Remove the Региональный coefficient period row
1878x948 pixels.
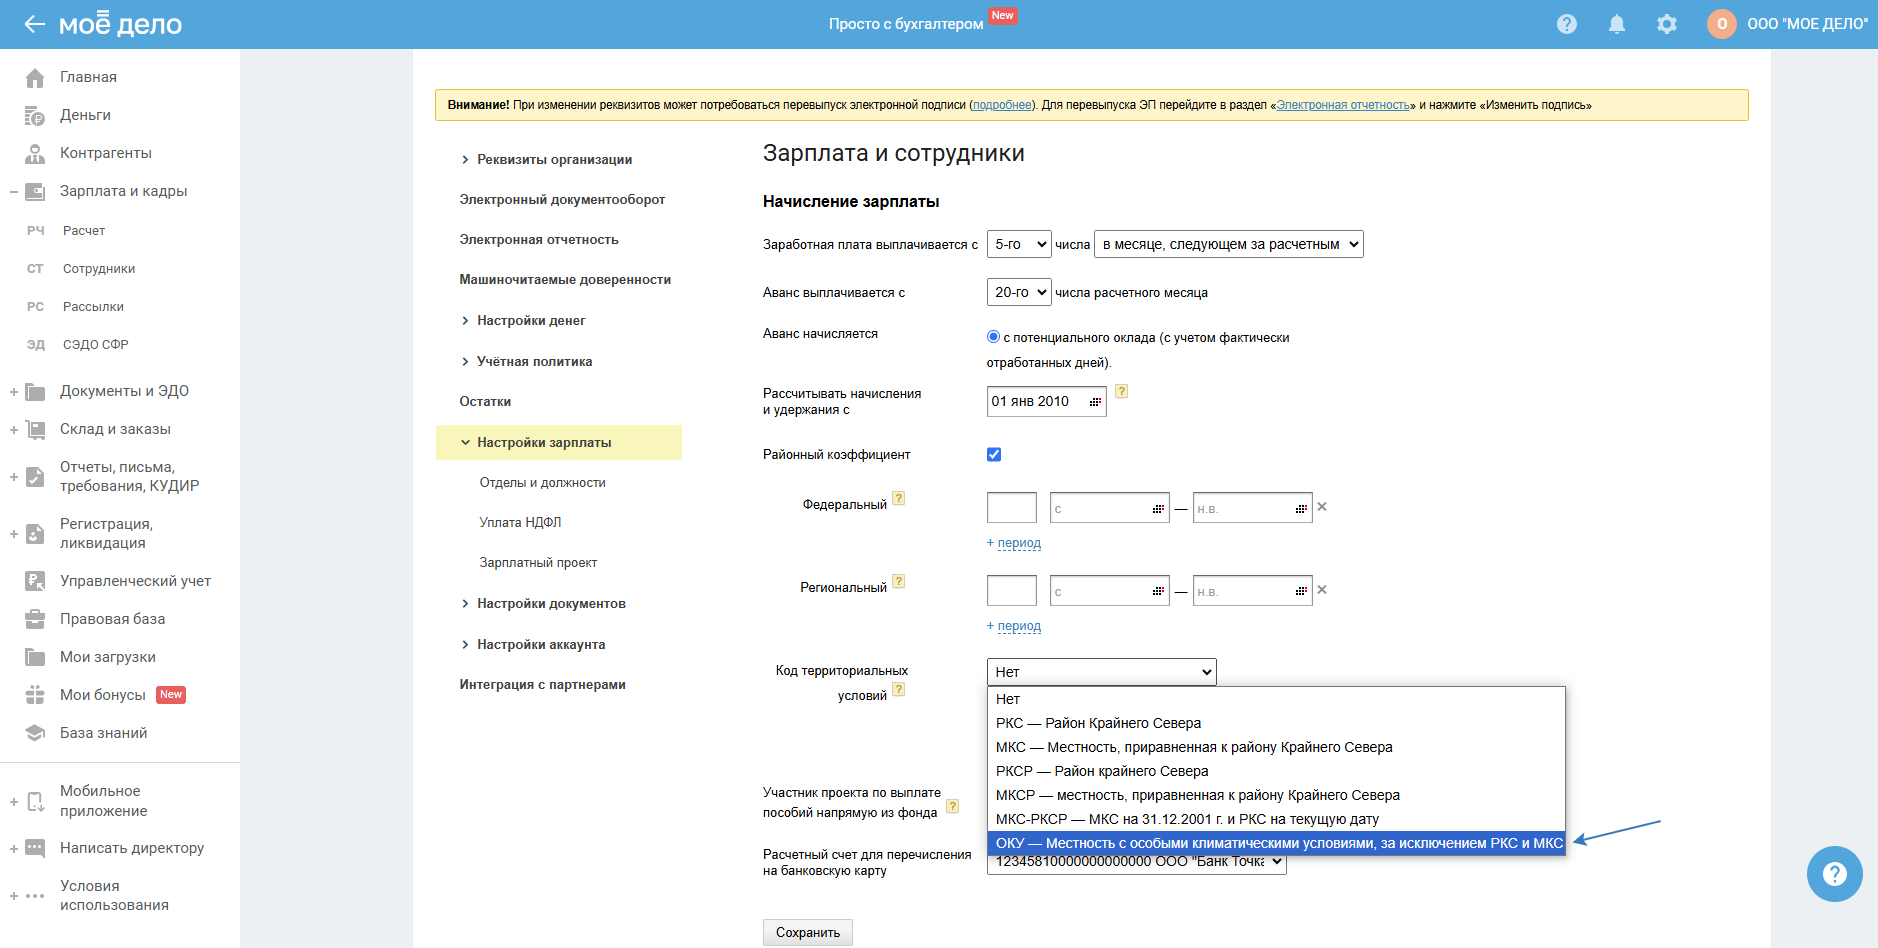1322,590
